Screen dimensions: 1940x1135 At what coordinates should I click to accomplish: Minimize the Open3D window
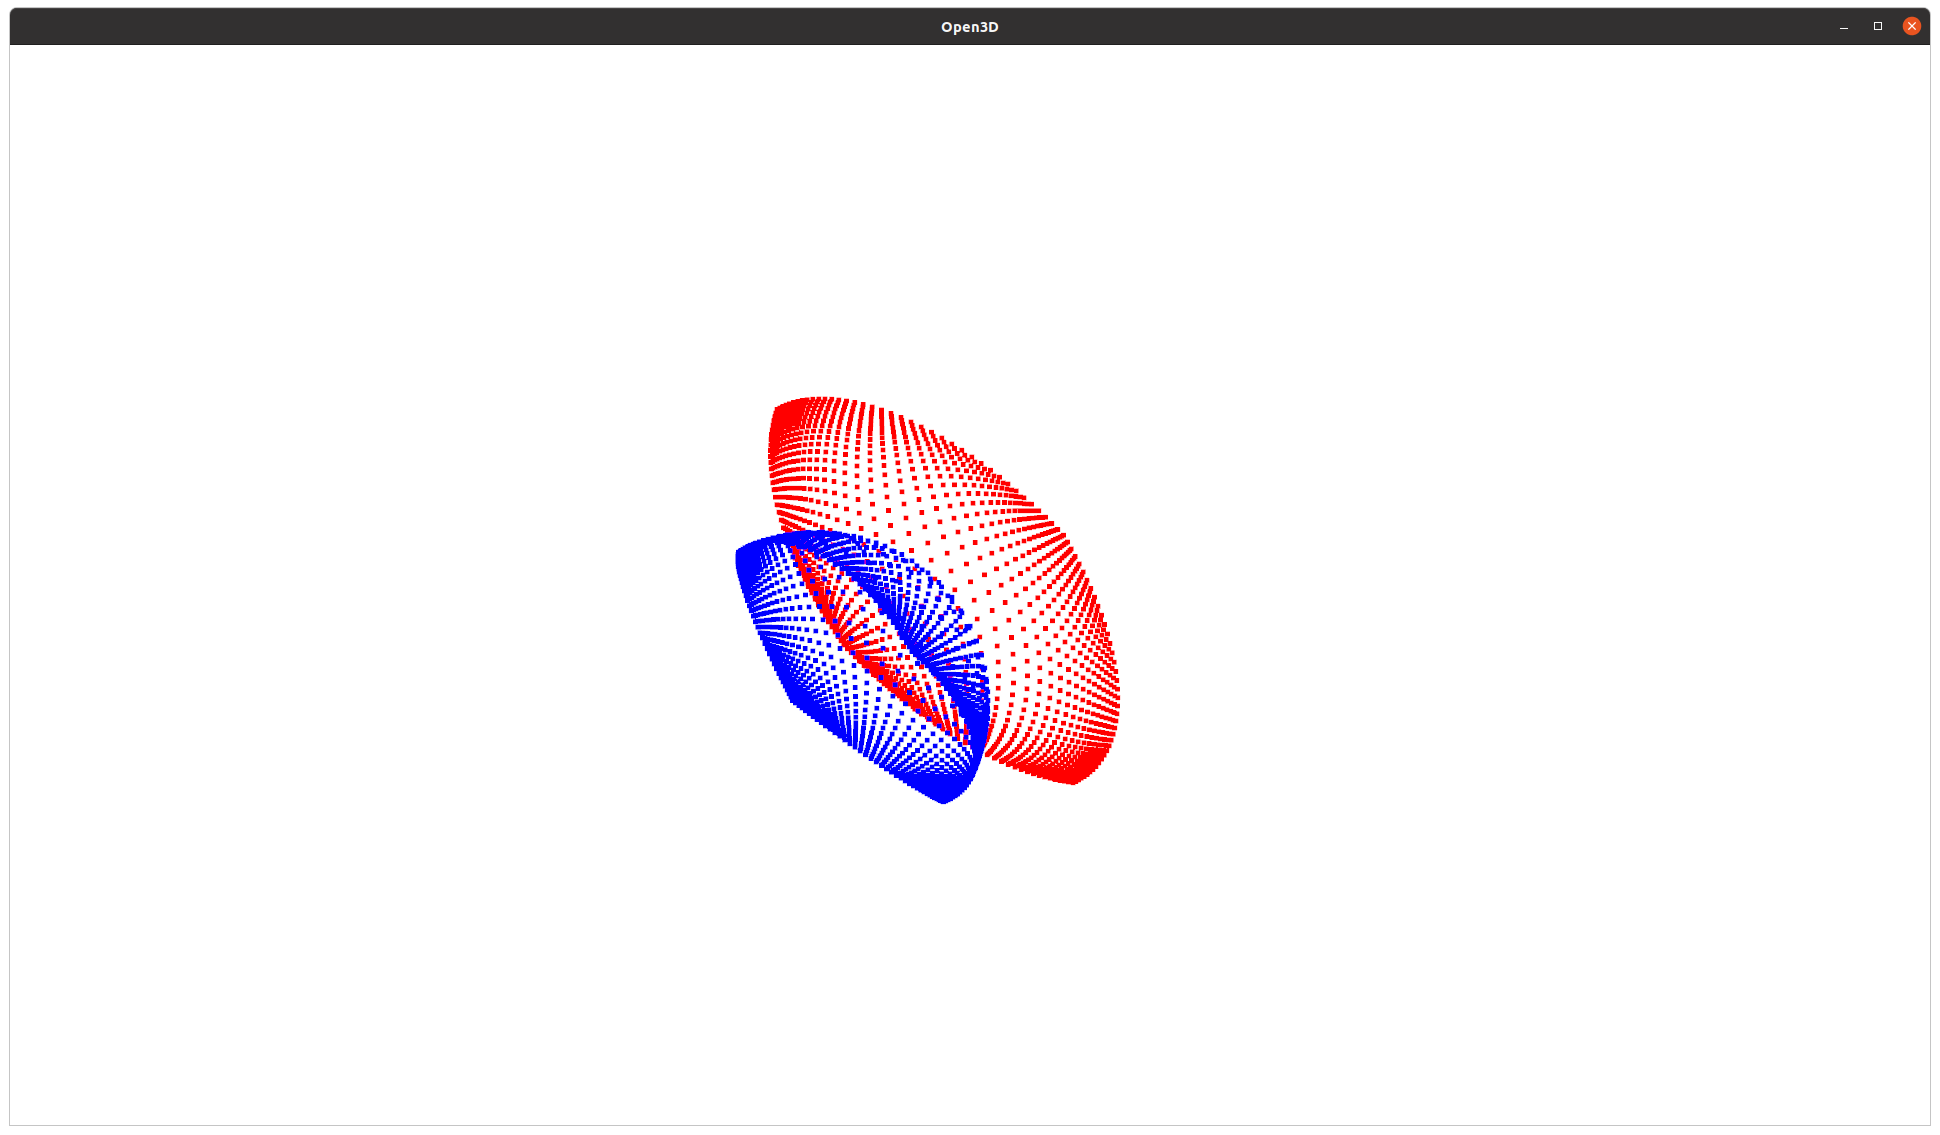1843,27
